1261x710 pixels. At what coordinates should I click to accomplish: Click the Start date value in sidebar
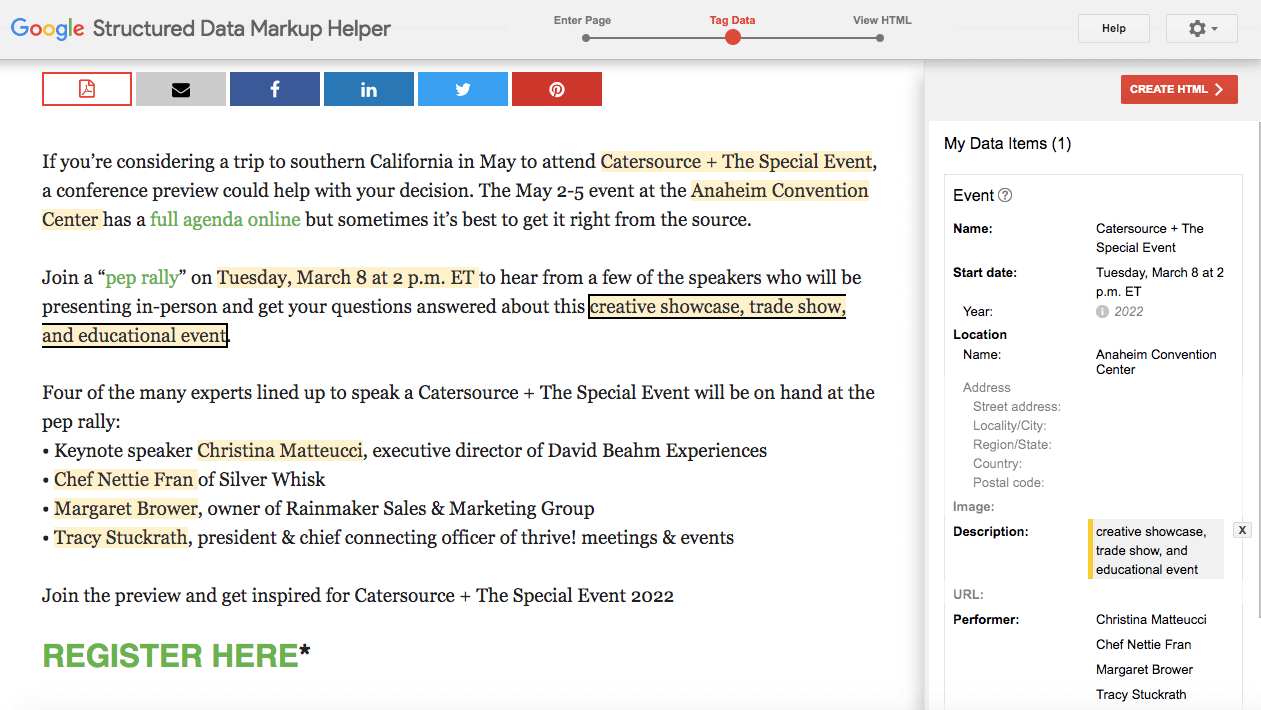[1160, 282]
